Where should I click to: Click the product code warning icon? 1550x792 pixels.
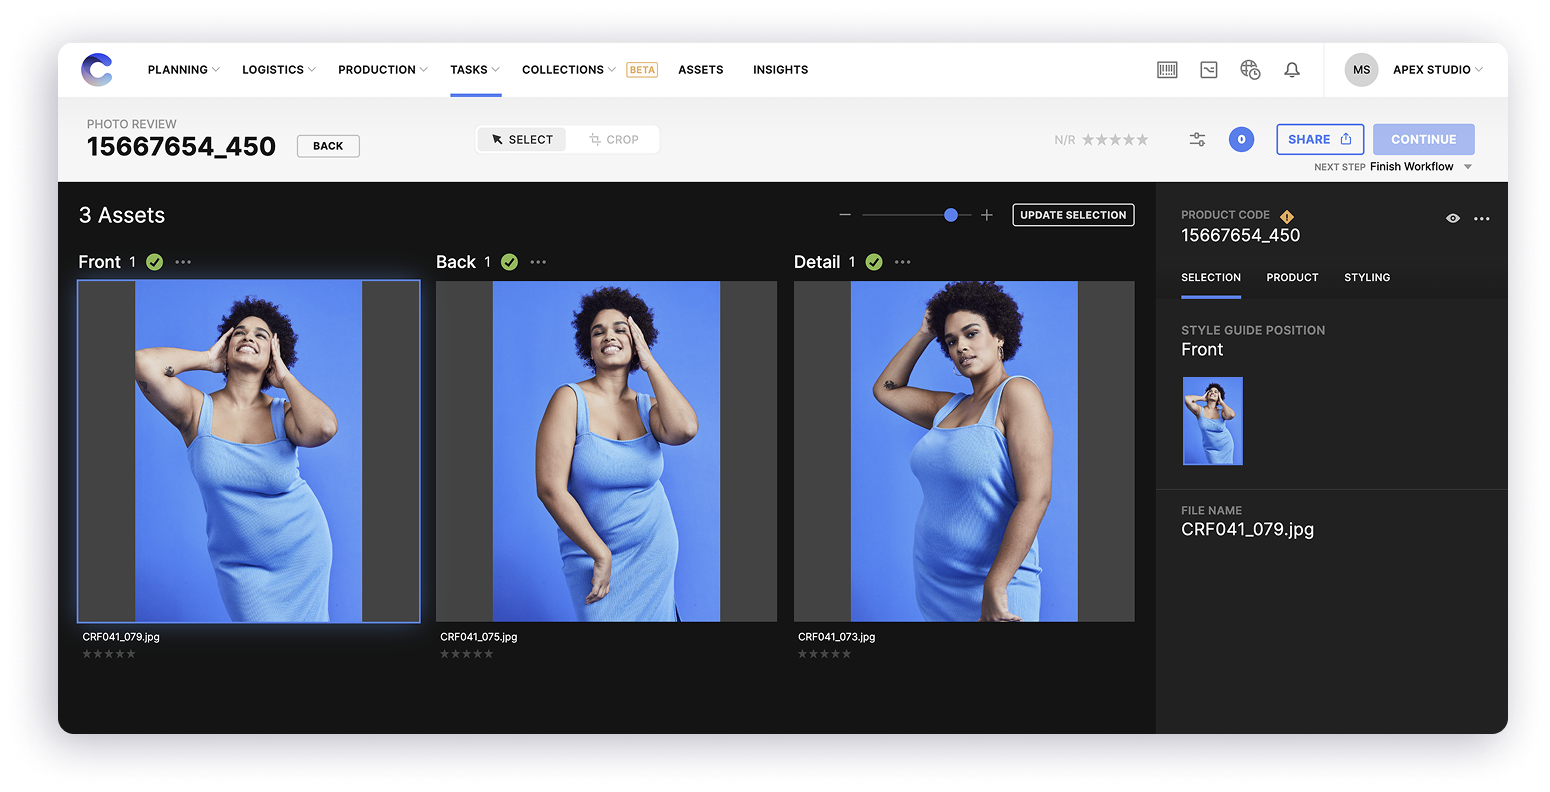coord(1287,216)
